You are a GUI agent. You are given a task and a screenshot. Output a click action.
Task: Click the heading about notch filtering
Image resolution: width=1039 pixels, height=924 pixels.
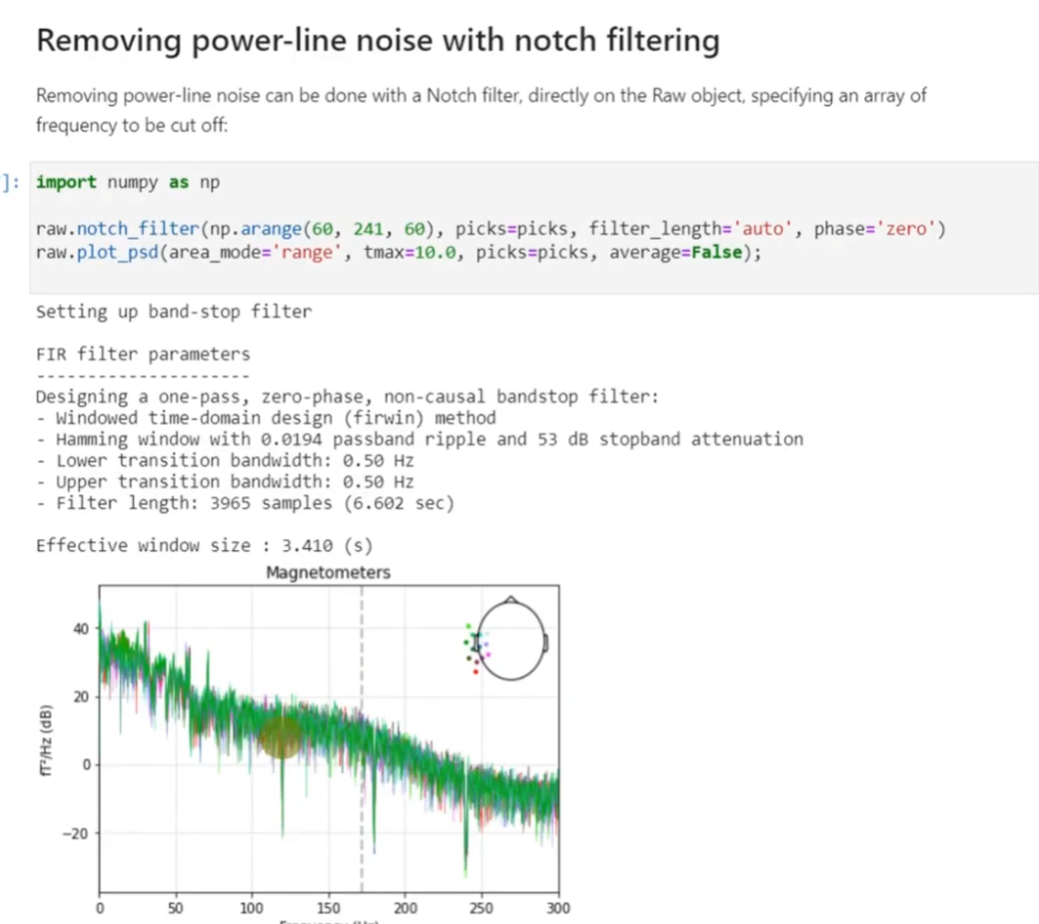377,41
